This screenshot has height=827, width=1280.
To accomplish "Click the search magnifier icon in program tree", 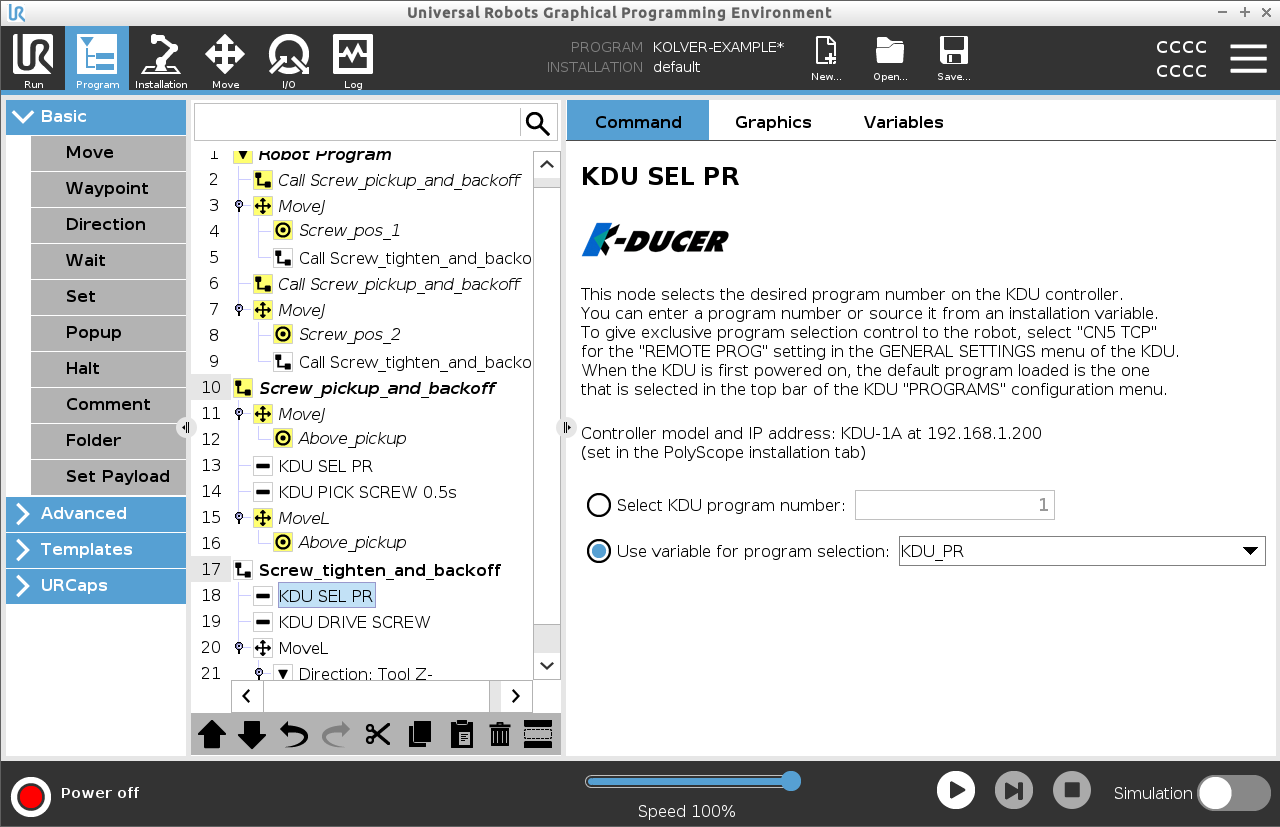I will pyautogui.click(x=538, y=123).
